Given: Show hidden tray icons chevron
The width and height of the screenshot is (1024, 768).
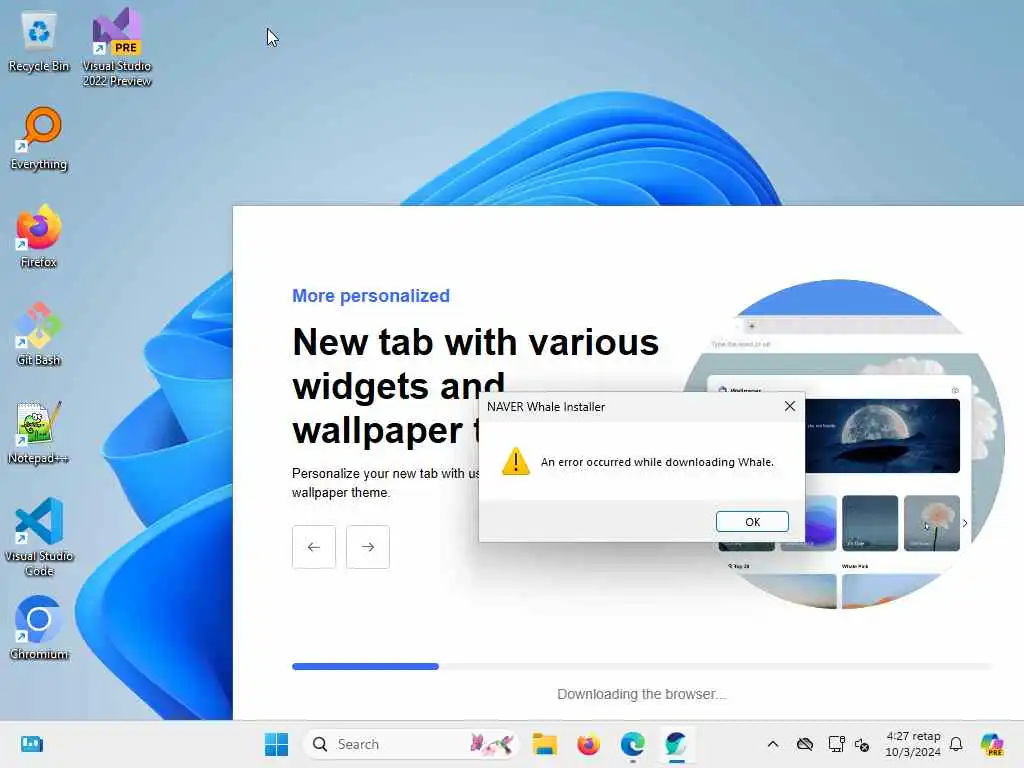Looking at the screenshot, I should tap(773, 744).
